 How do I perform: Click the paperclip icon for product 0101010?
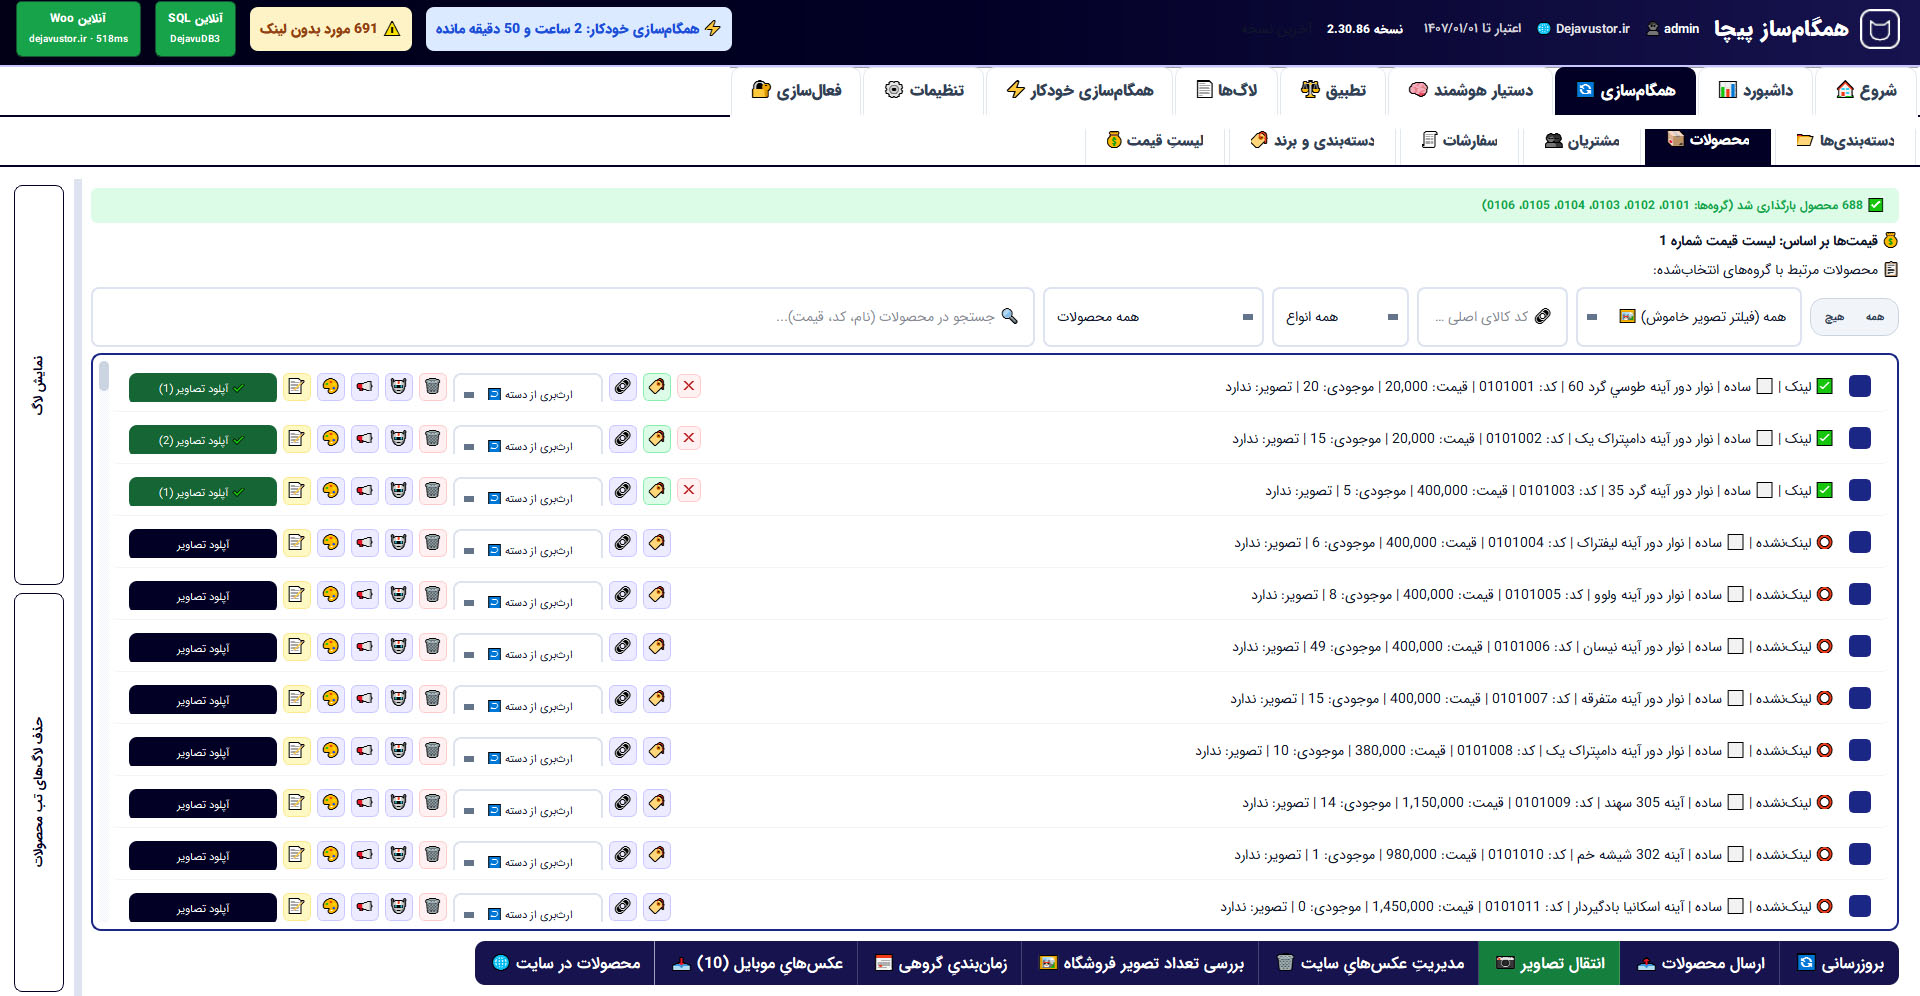pyautogui.click(x=623, y=854)
